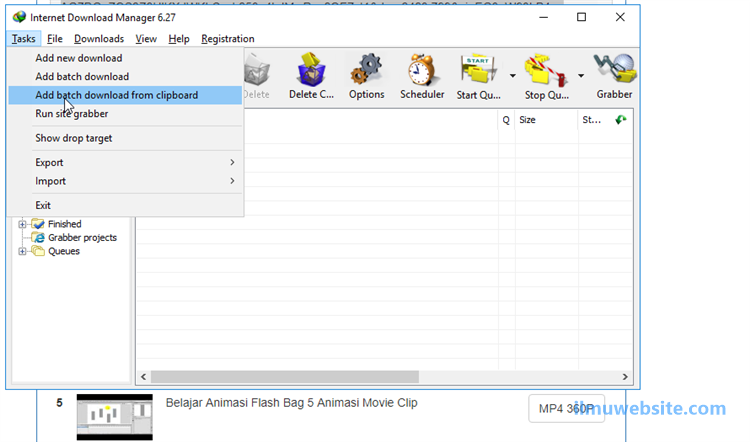Open the Start Queue dropdown arrow

tap(512, 76)
